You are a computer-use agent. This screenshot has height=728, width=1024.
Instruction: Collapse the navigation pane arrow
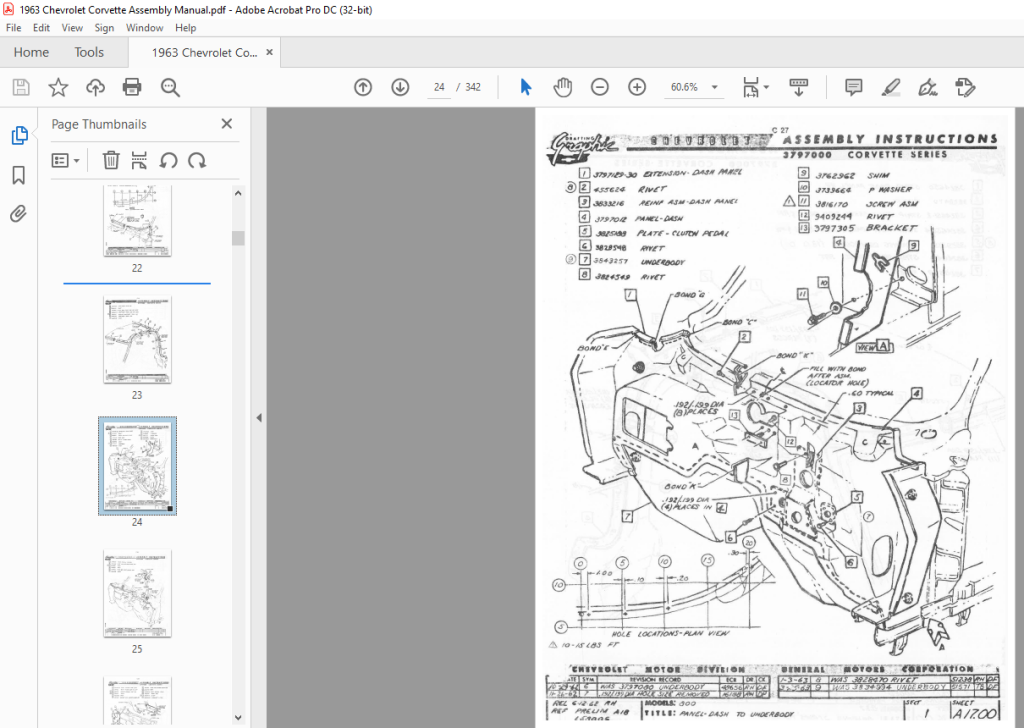(x=259, y=418)
